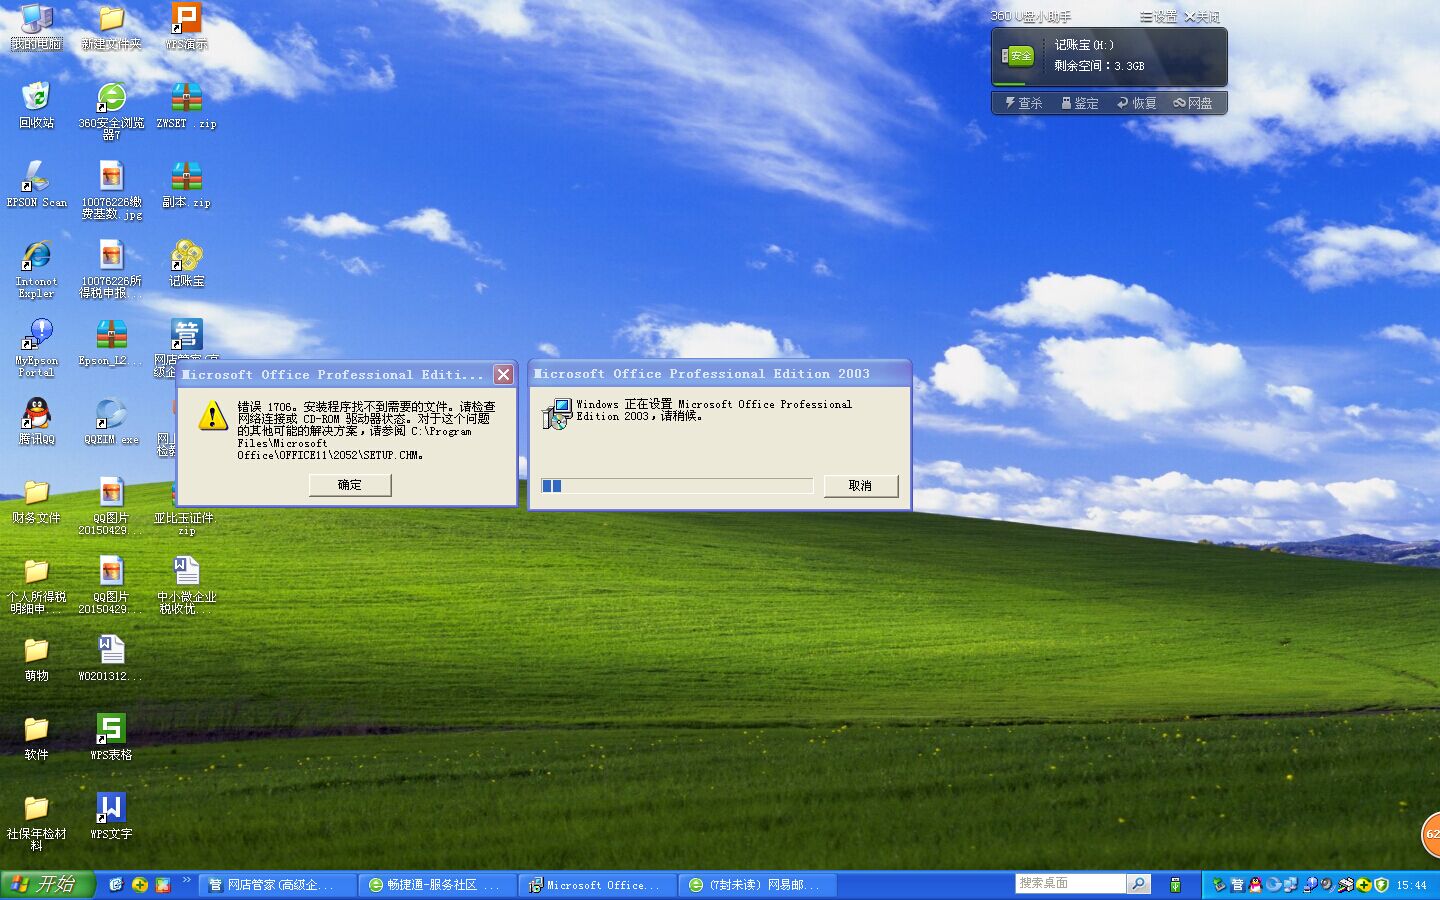
Task: Select the 亚比玉证件.zip label on the desktop
Action: click(184, 524)
